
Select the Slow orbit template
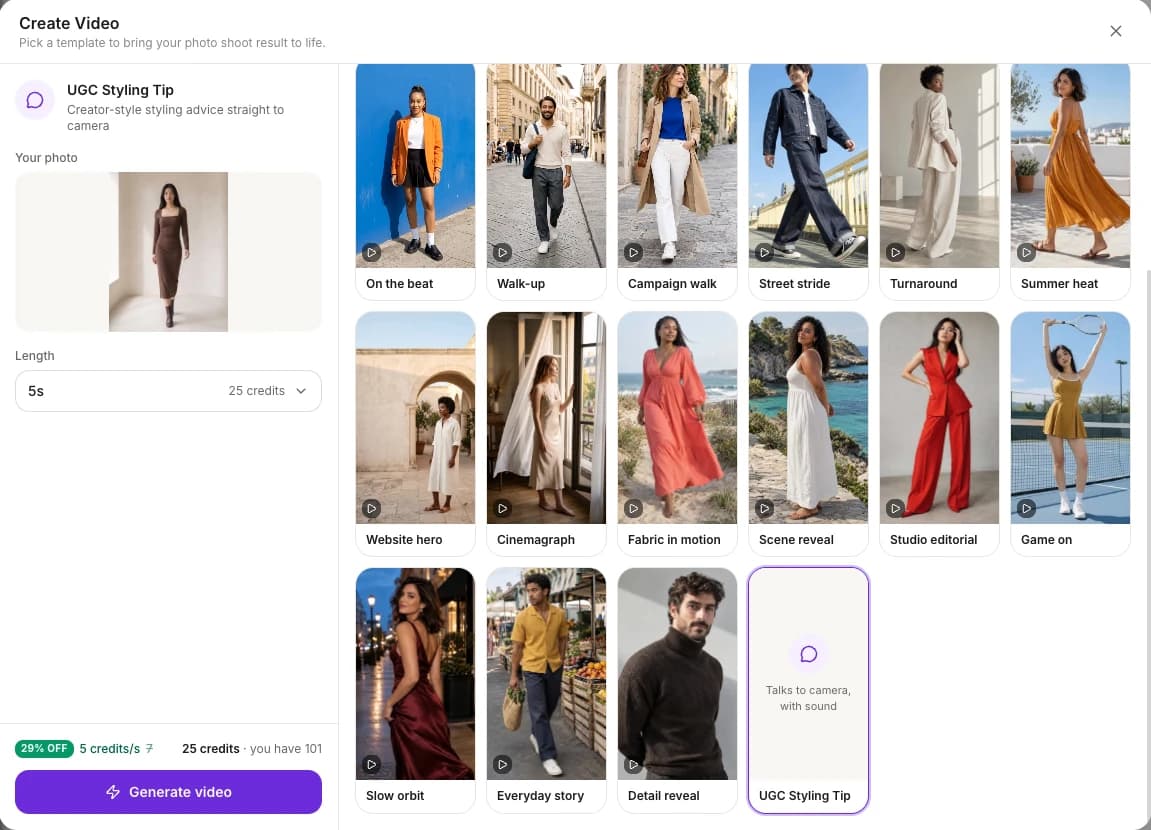(415, 690)
